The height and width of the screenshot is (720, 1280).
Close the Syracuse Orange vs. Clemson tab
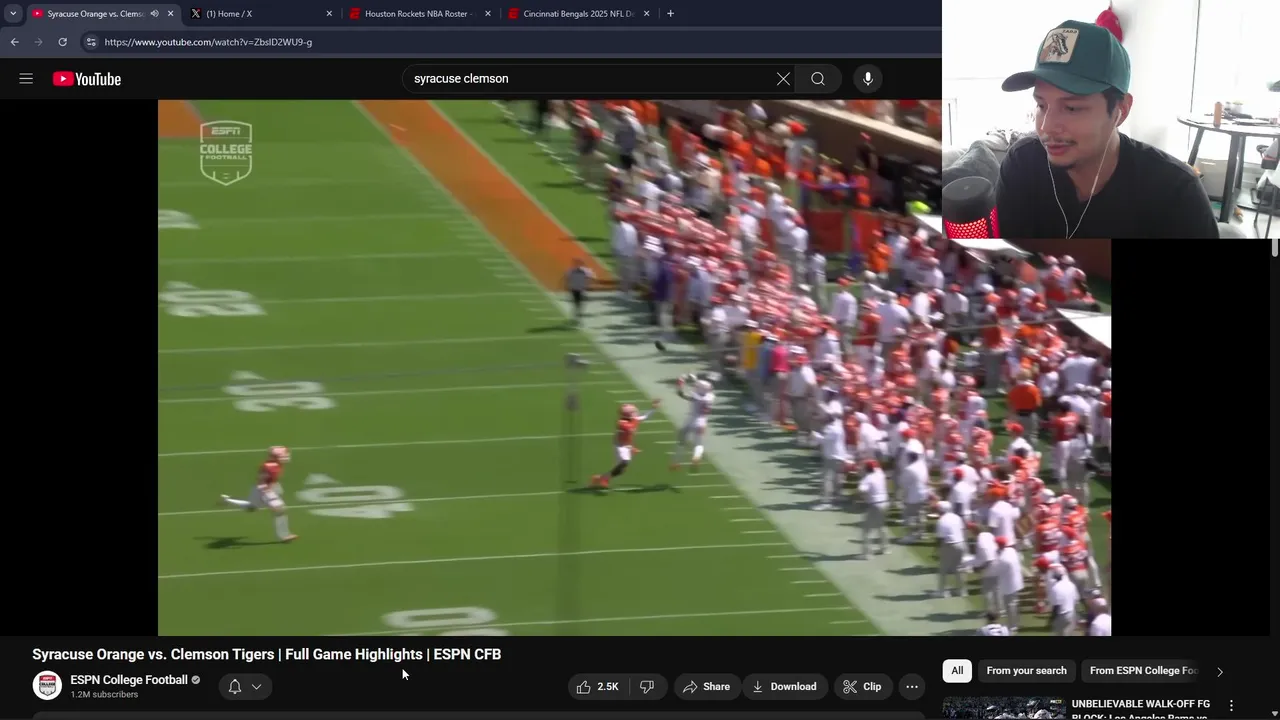pos(170,14)
